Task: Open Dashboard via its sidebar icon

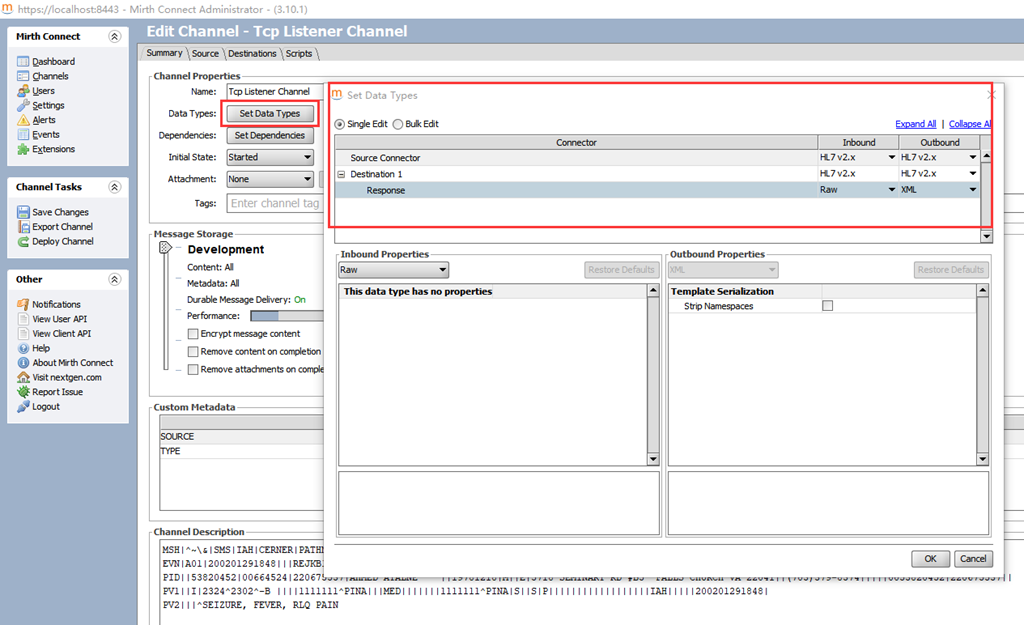Action: click(x=23, y=61)
